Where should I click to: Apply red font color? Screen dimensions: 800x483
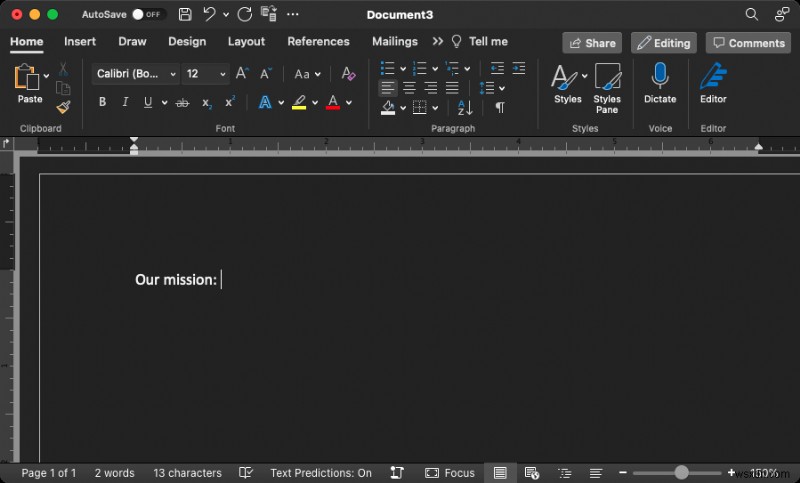[x=333, y=103]
